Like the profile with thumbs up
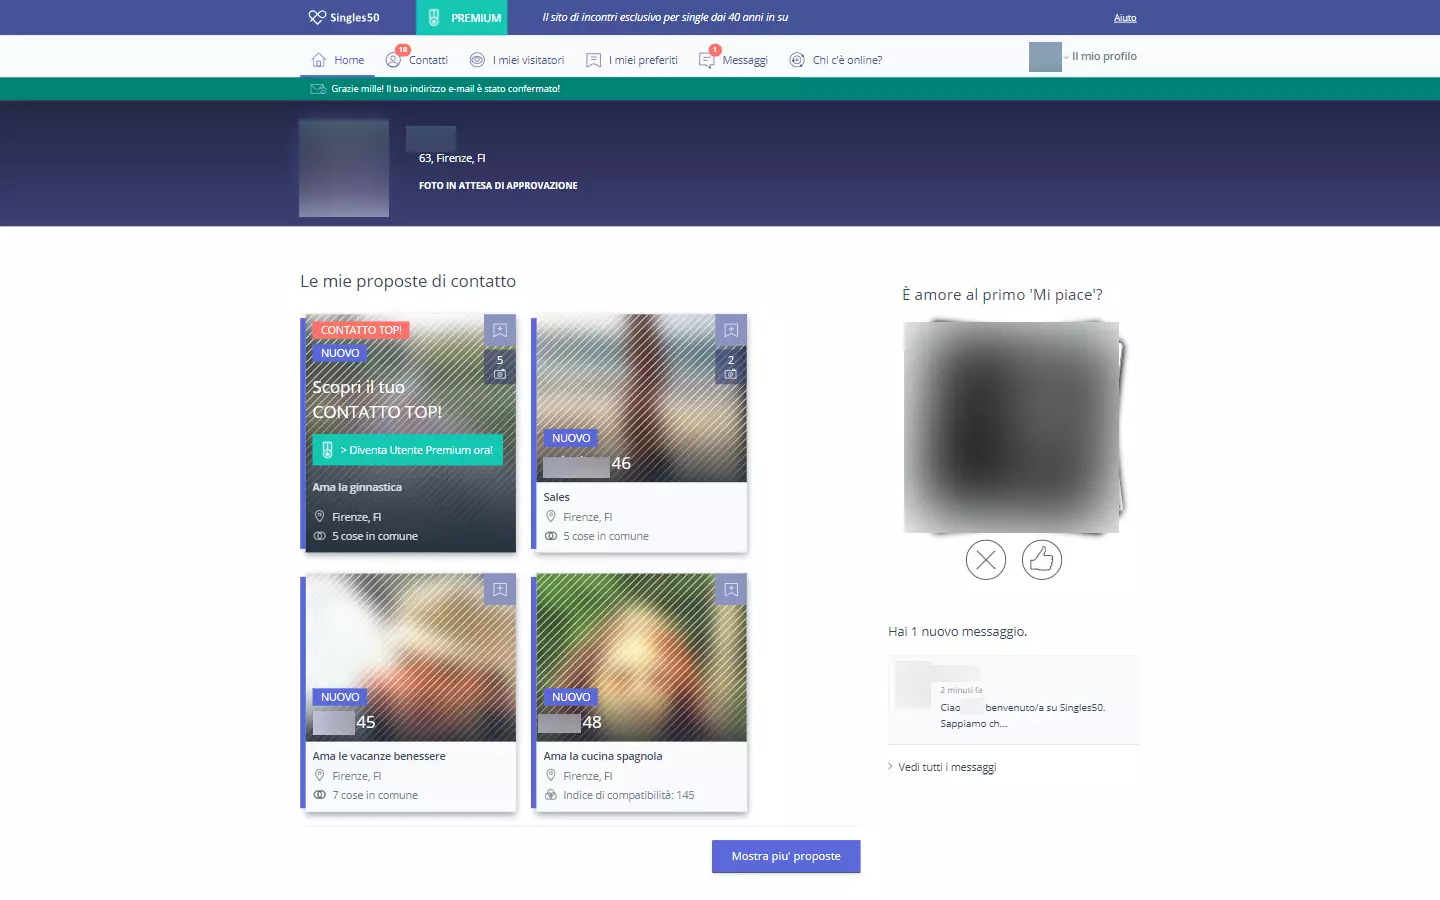 coord(1041,560)
